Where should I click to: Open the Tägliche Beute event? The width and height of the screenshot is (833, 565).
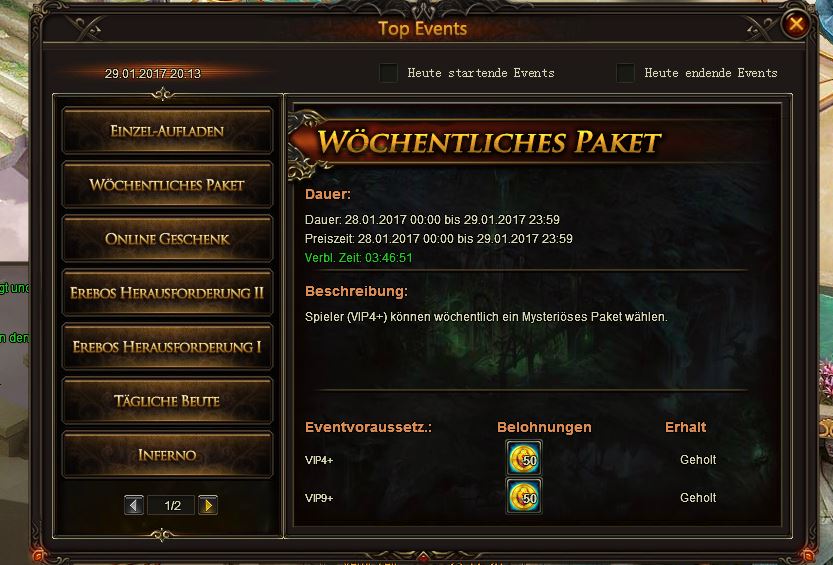[167, 401]
